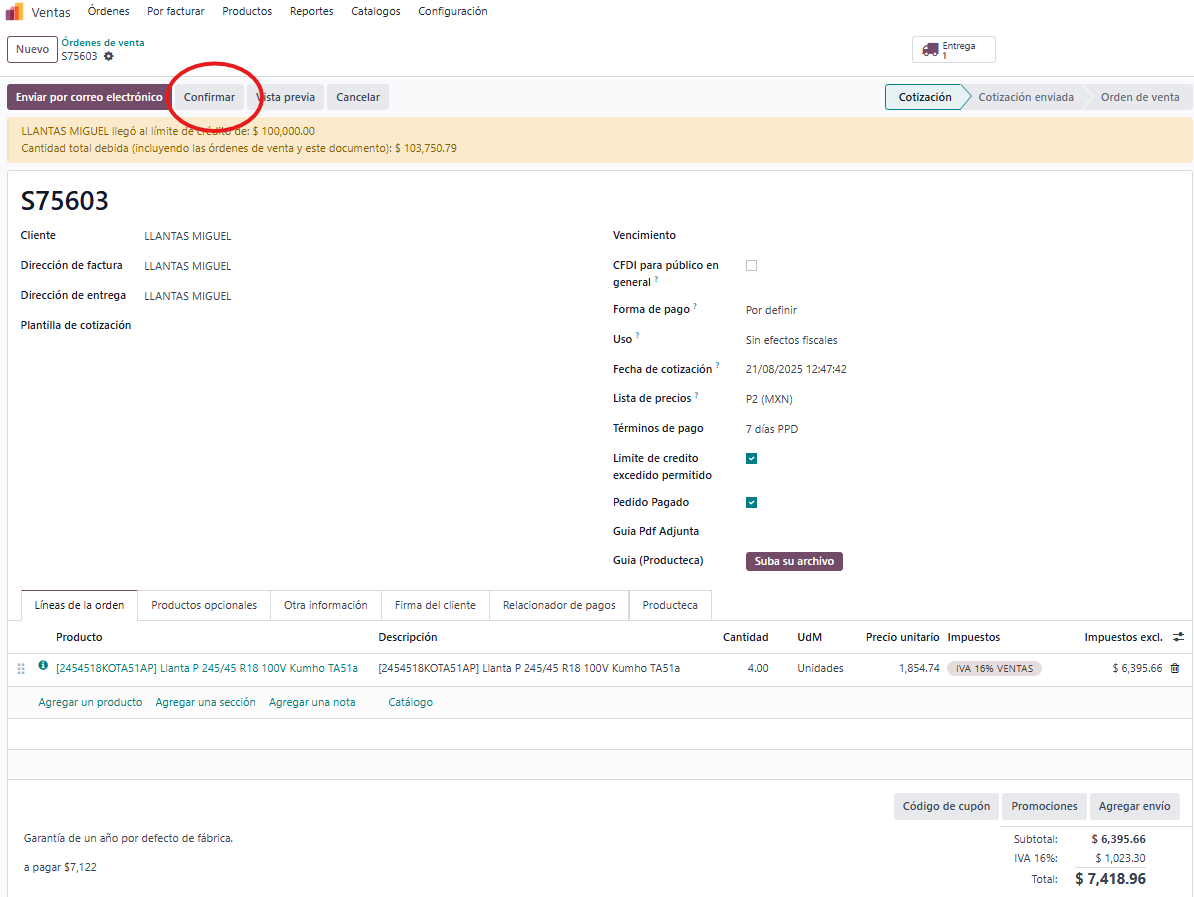The width and height of the screenshot is (1194, 897).
Task: Click the drag handle on the product line
Action: coord(22,668)
